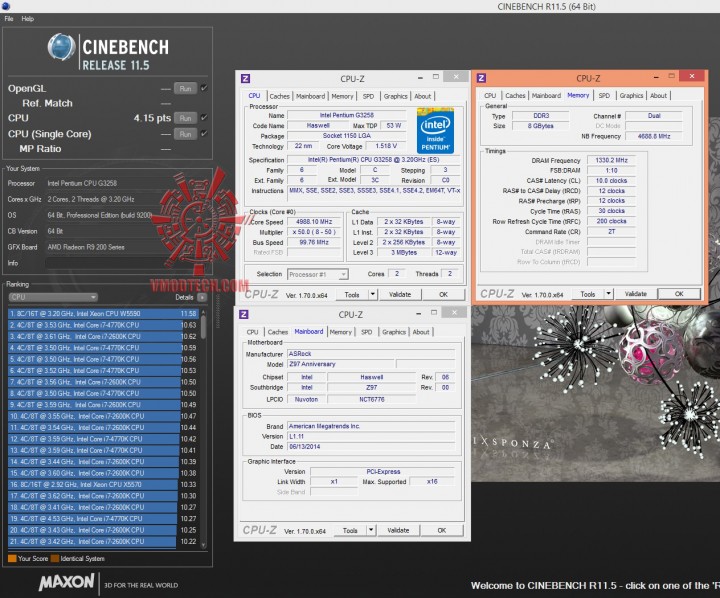This screenshot has width=720, height=598.
Task: Click the CPU score 4.15 pts
Action: [152, 118]
